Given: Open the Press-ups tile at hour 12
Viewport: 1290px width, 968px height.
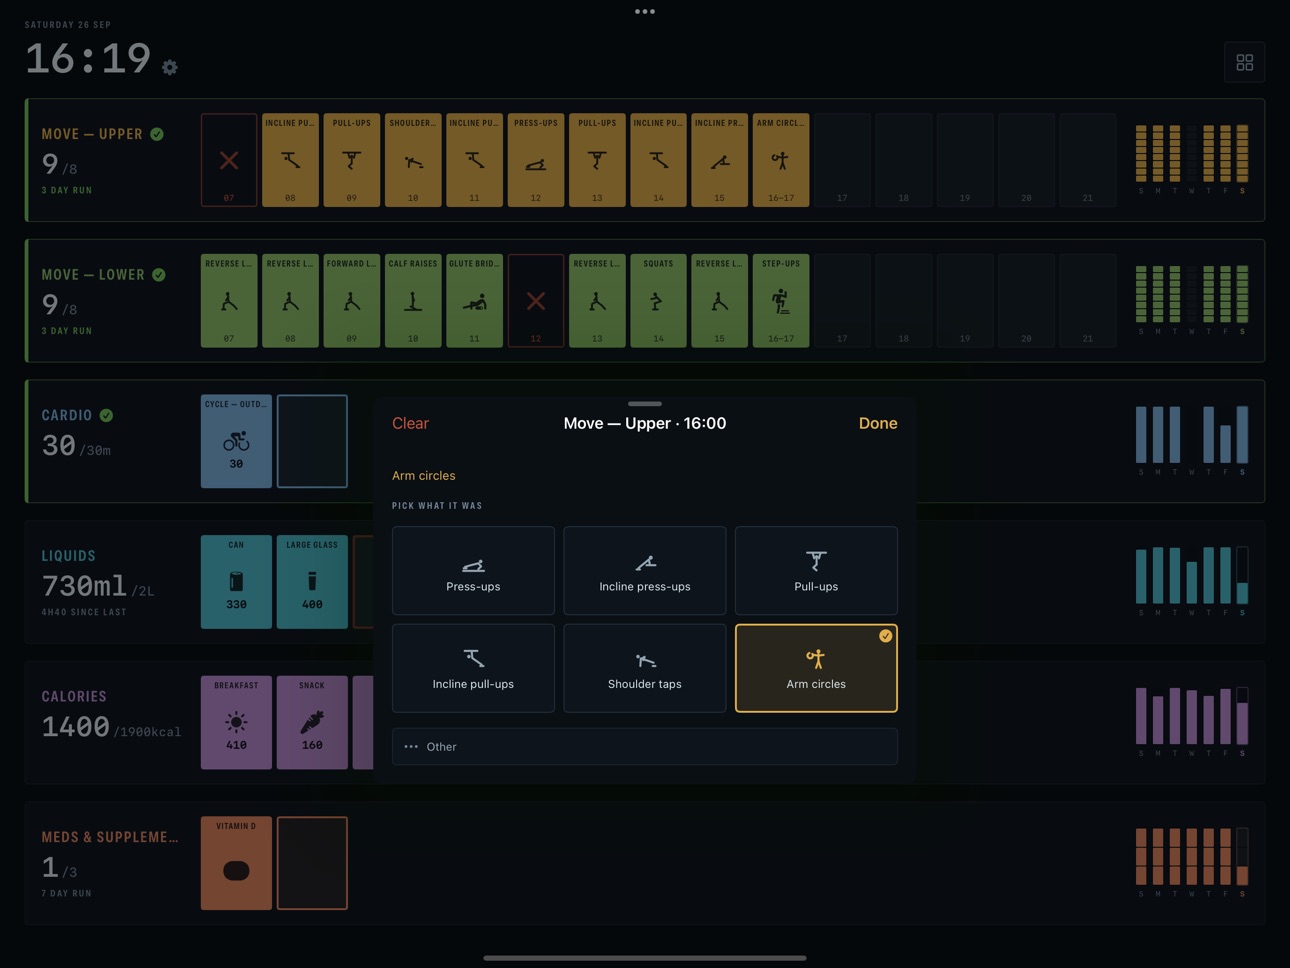Looking at the screenshot, I should [536, 160].
